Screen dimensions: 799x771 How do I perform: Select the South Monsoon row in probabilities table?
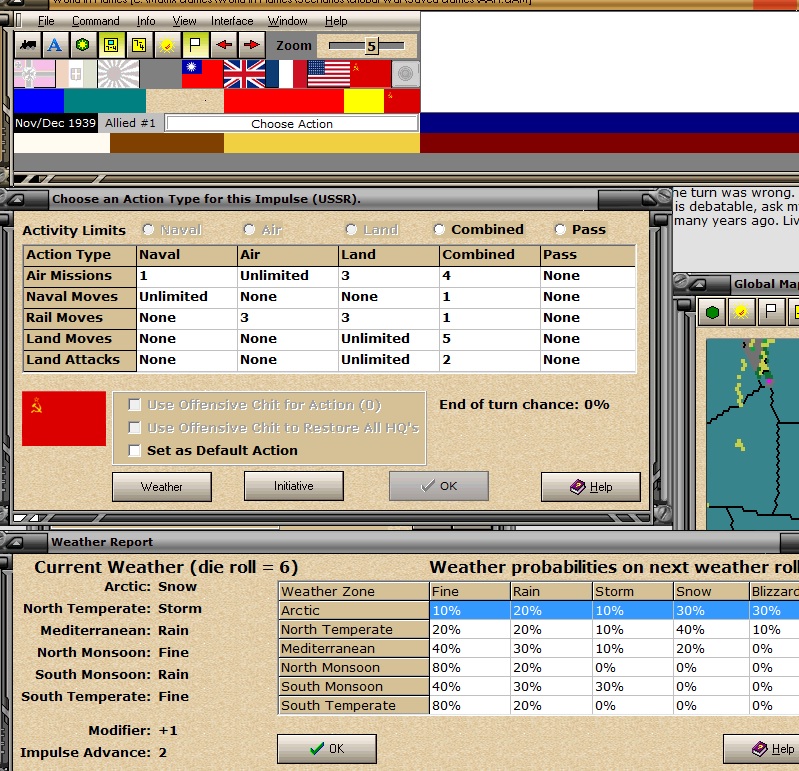539,686
